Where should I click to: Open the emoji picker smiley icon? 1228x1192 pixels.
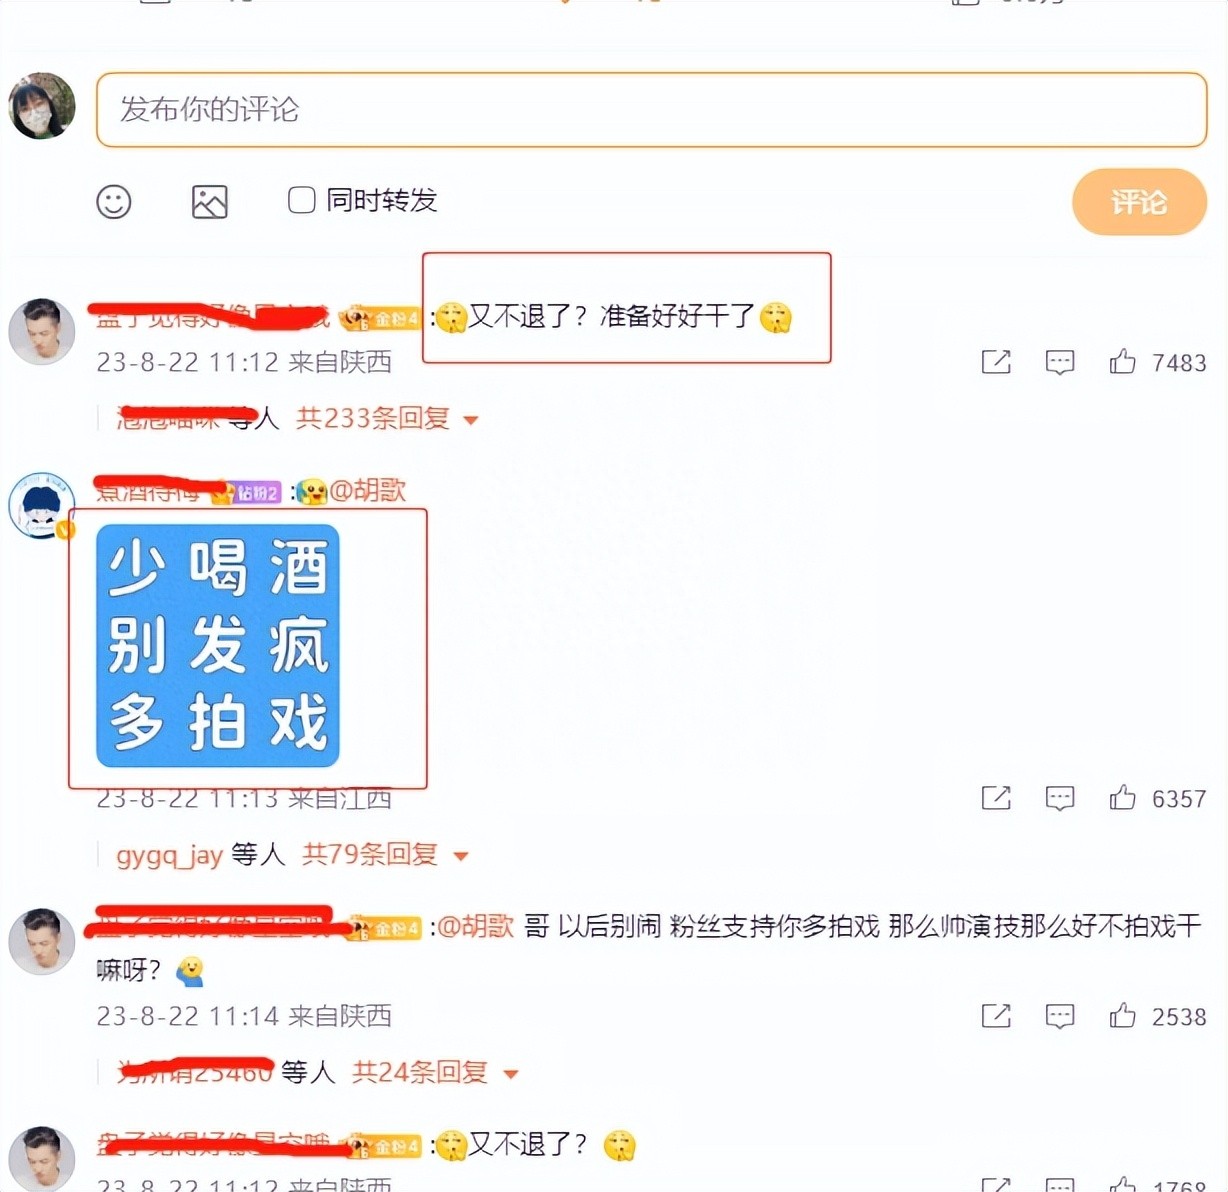click(x=114, y=202)
